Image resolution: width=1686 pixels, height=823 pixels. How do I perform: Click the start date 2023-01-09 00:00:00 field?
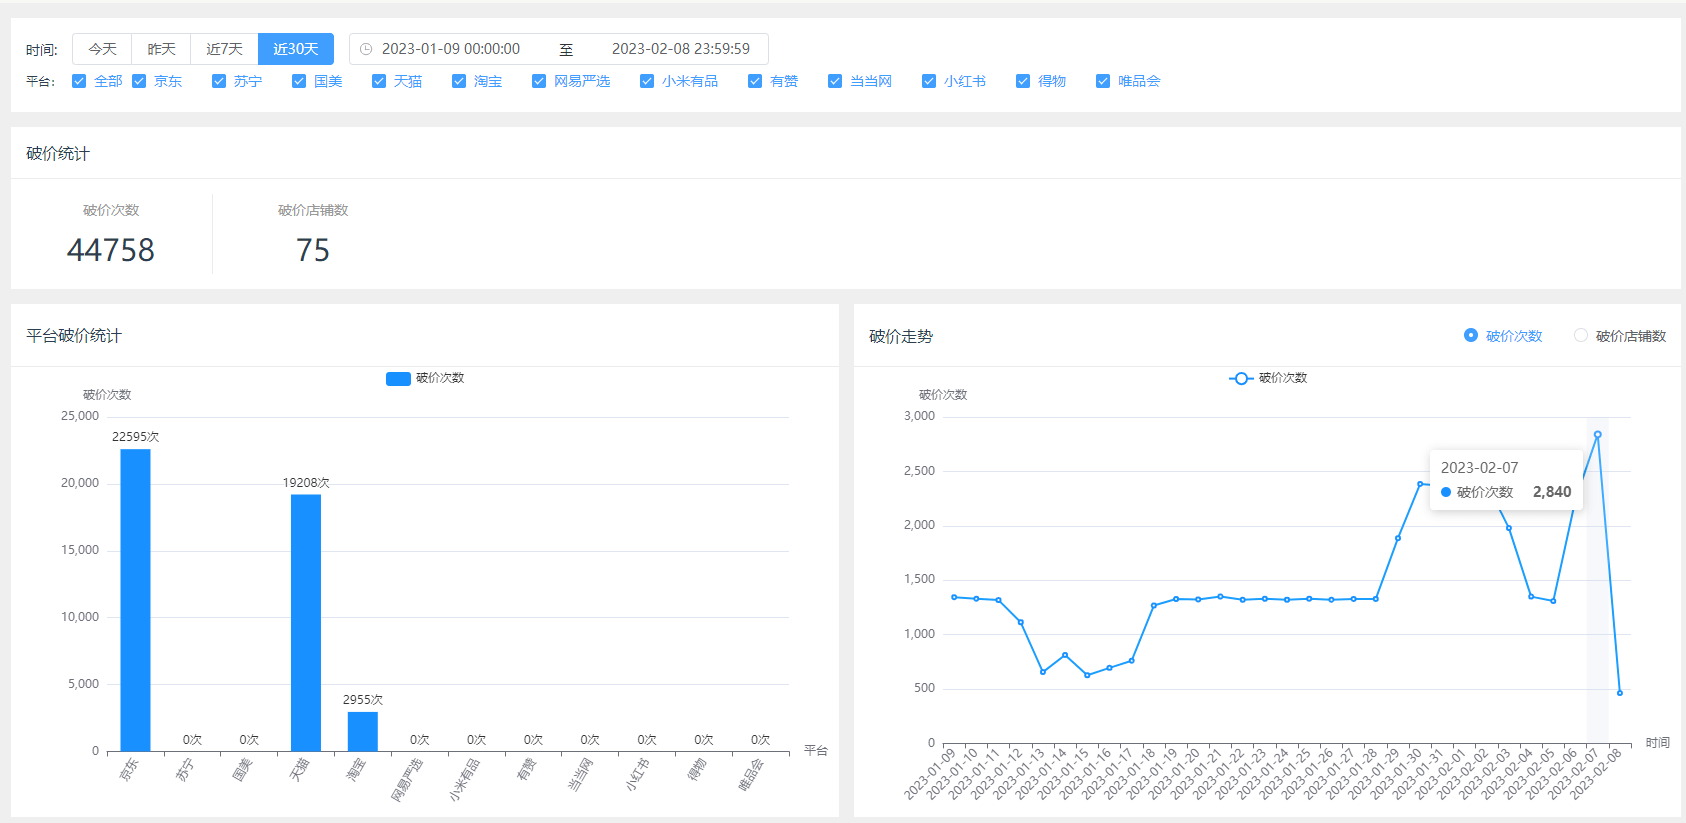click(451, 49)
